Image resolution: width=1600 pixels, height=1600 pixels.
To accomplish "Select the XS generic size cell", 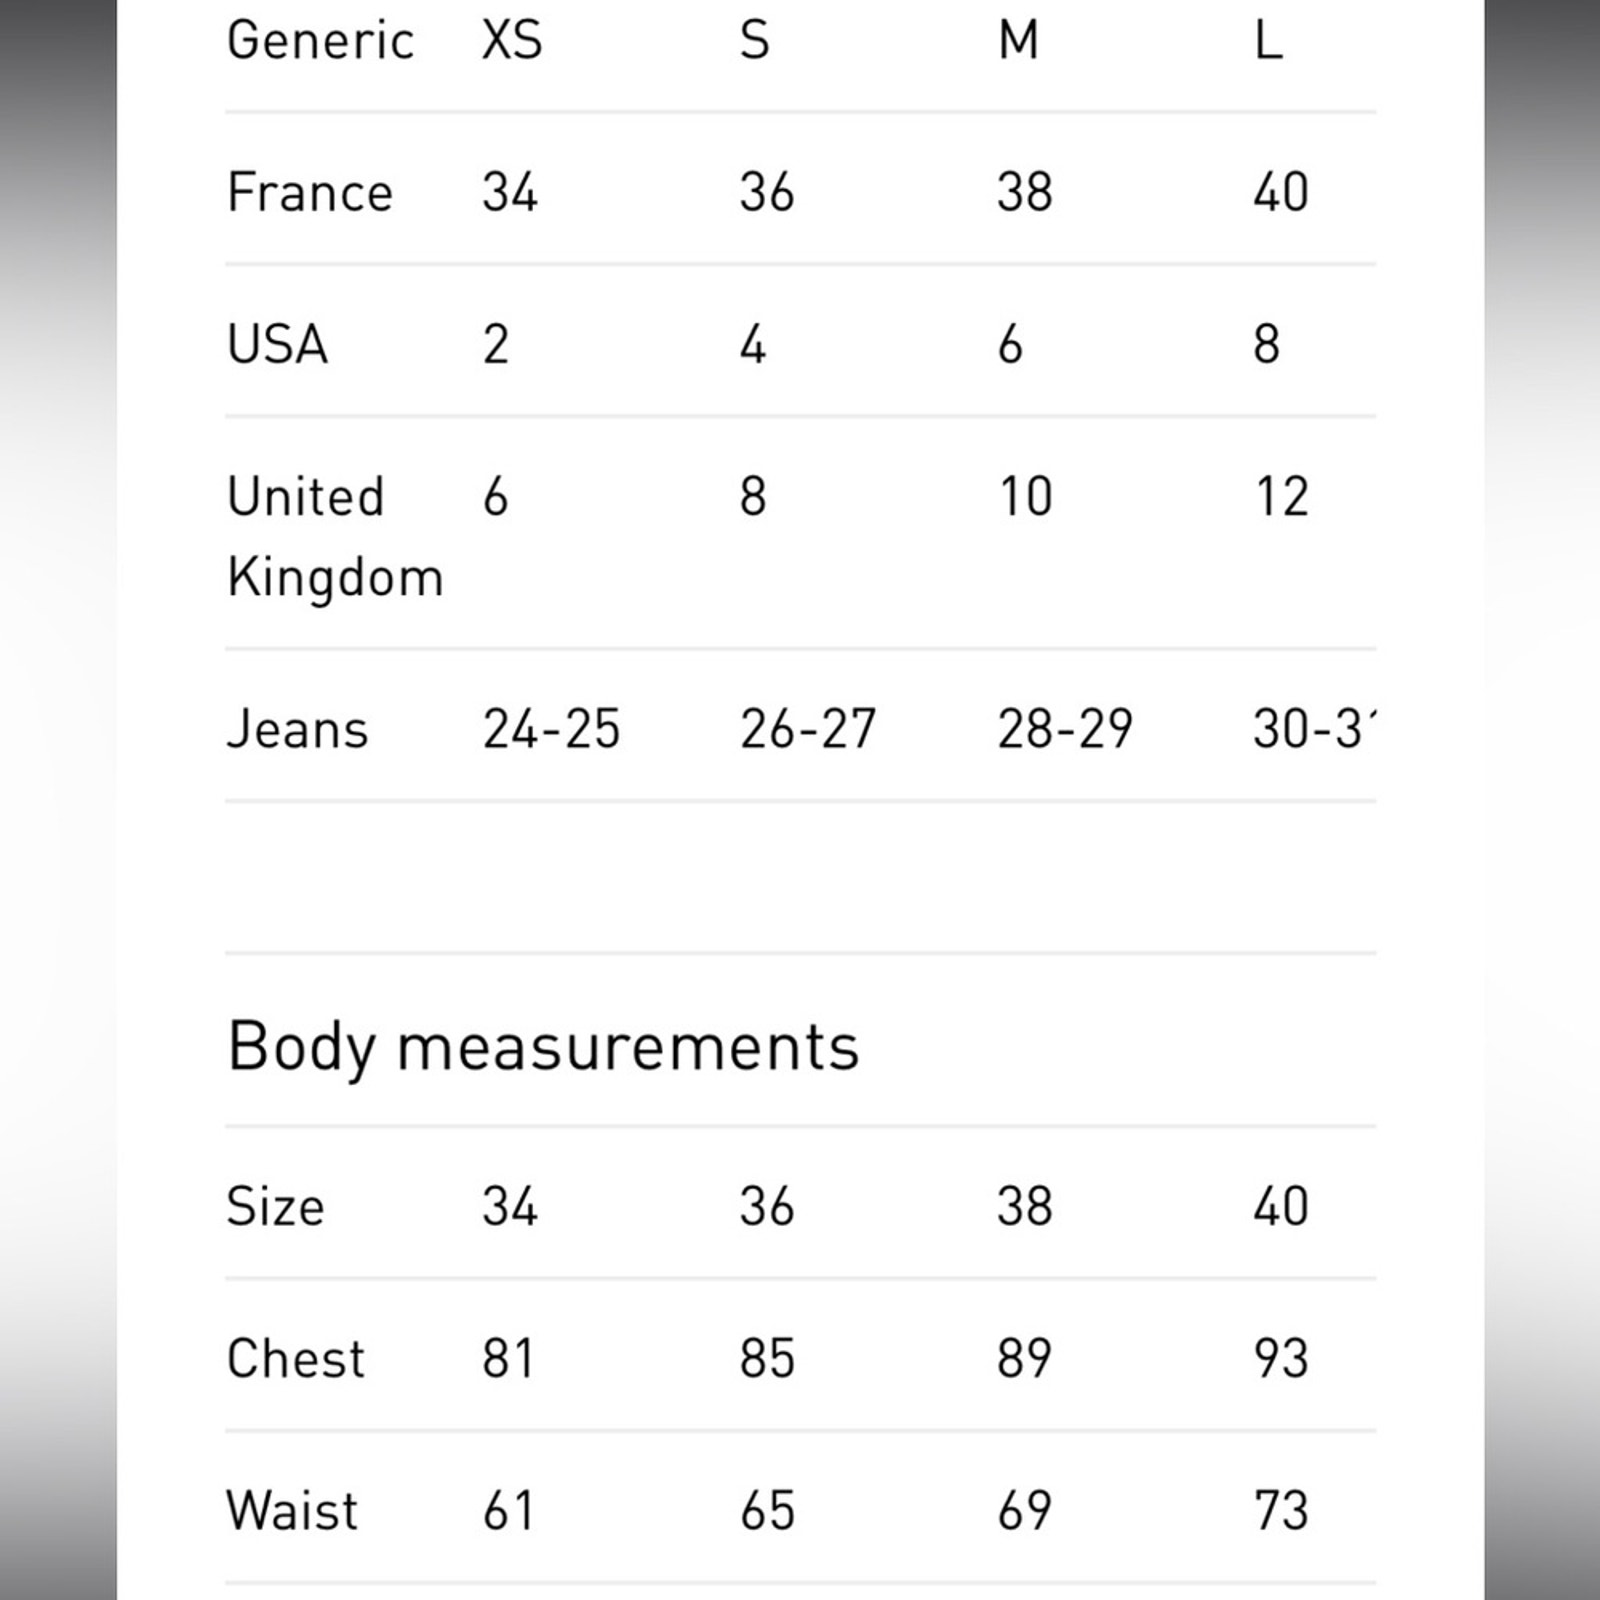I will (x=512, y=41).
